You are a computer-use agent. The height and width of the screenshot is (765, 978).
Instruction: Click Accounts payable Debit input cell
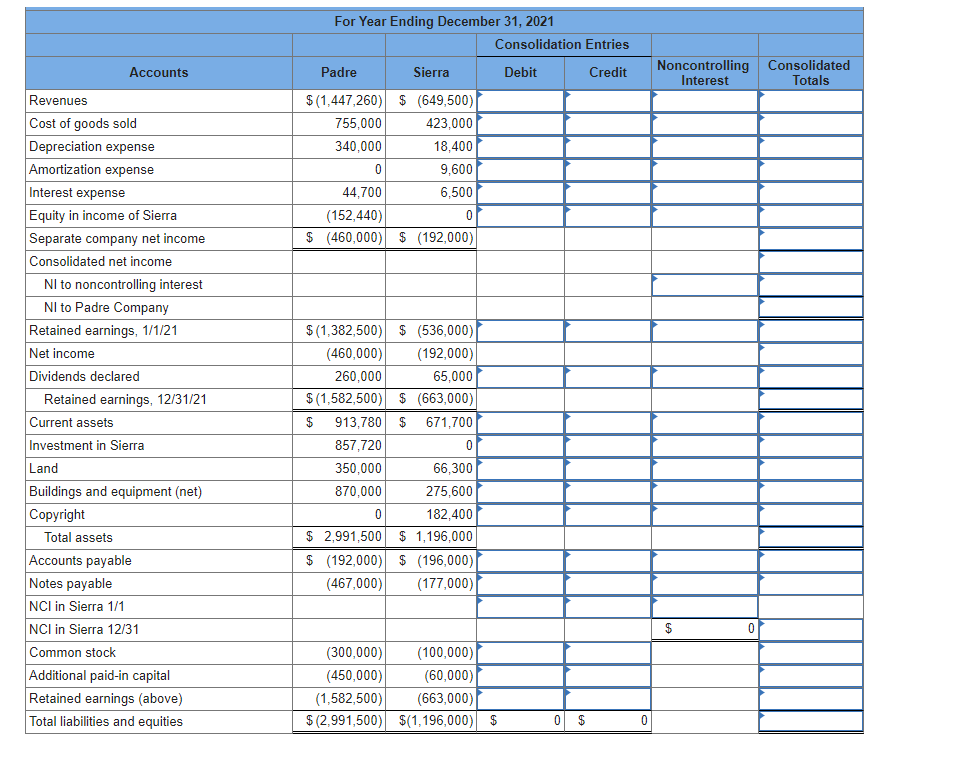click(520, 562)
